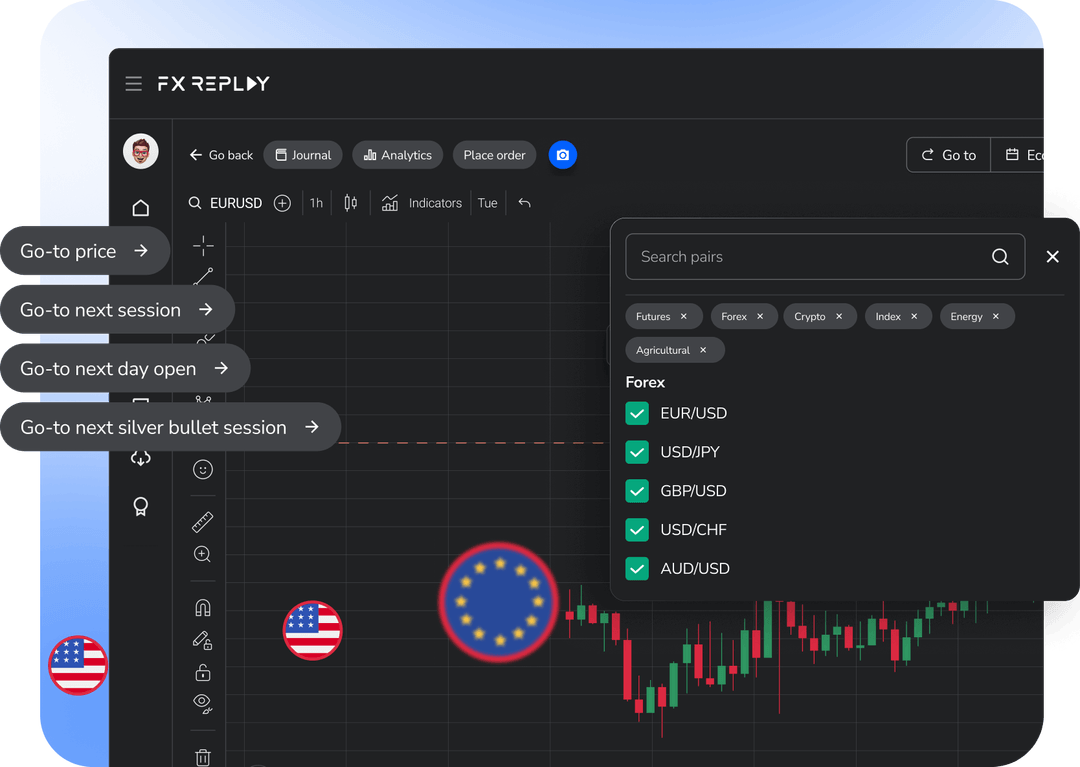
Task: Toggle drawings visibility with the eye icon
Action: pyautogui.click(x=202, y=703)
